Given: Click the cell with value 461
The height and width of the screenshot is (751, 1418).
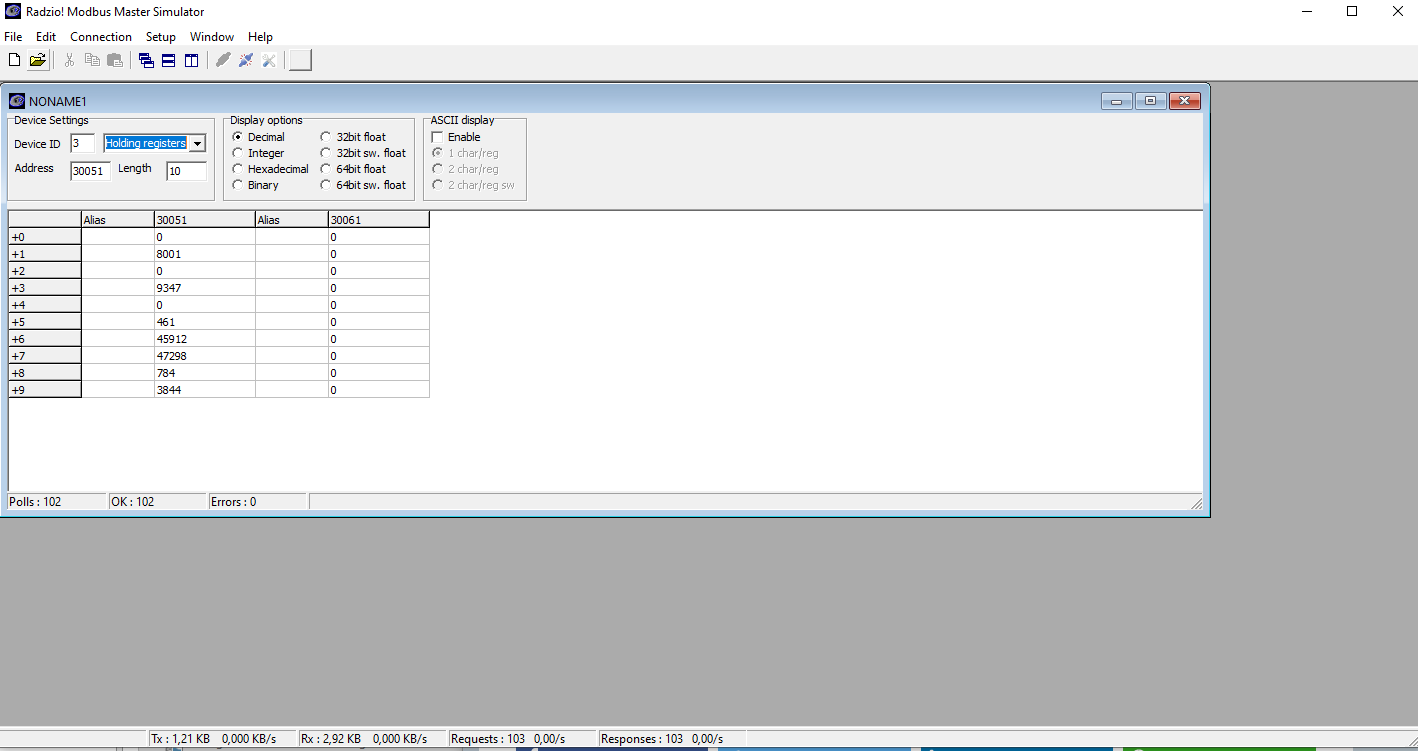Looking at the screenshot, I should (205, 322).
